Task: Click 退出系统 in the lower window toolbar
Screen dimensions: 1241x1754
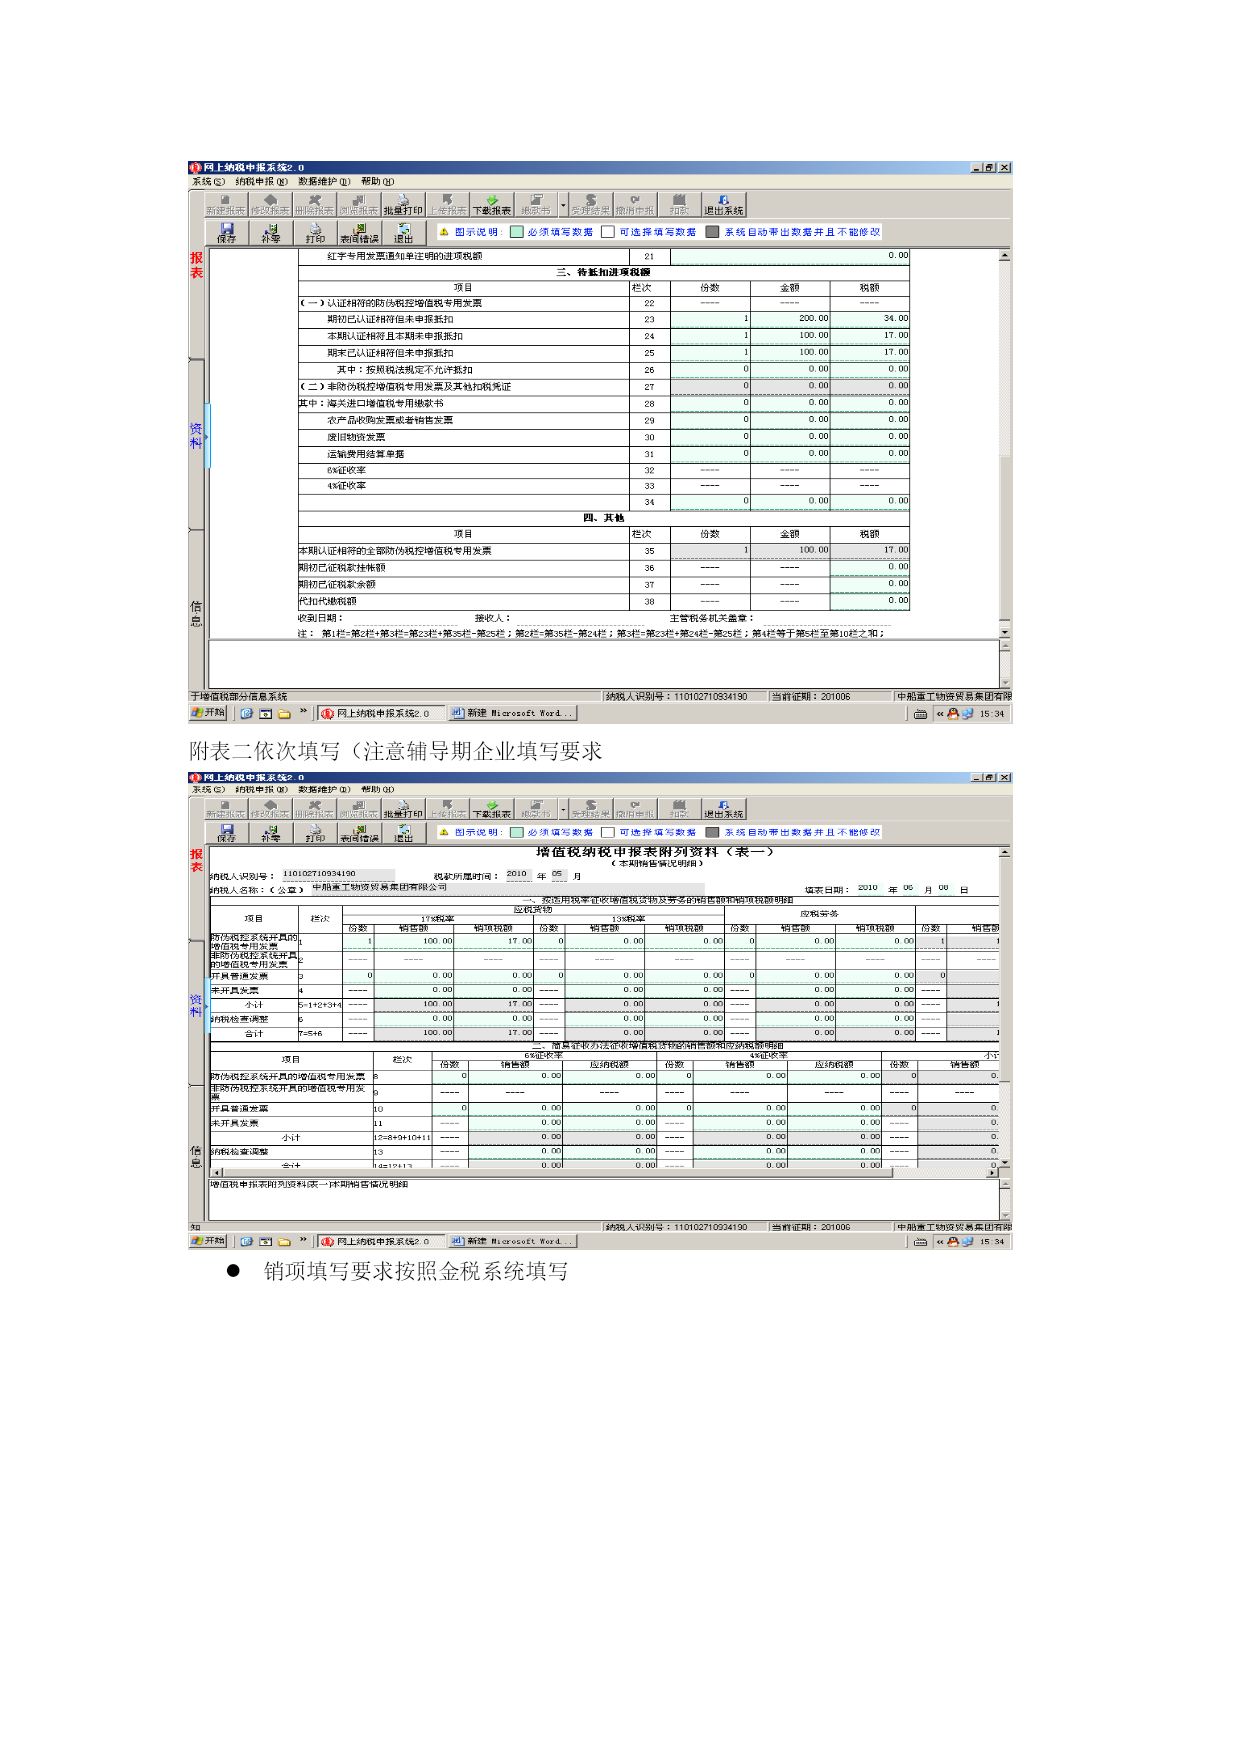Action: pyautogui.click(x=724, y=809)
